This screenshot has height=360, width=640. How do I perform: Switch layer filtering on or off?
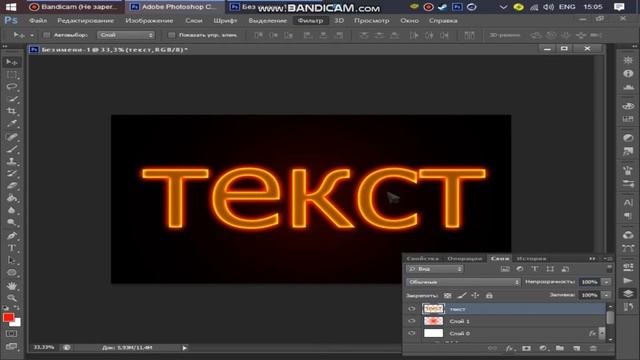609,268
